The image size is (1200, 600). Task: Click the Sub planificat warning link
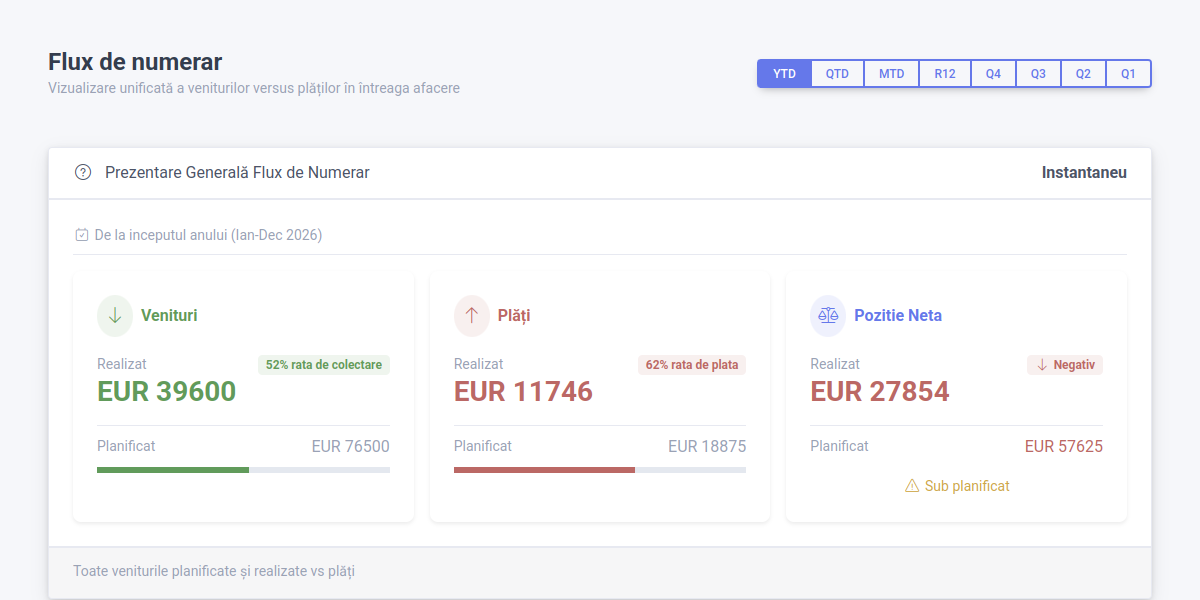(957, 485)
